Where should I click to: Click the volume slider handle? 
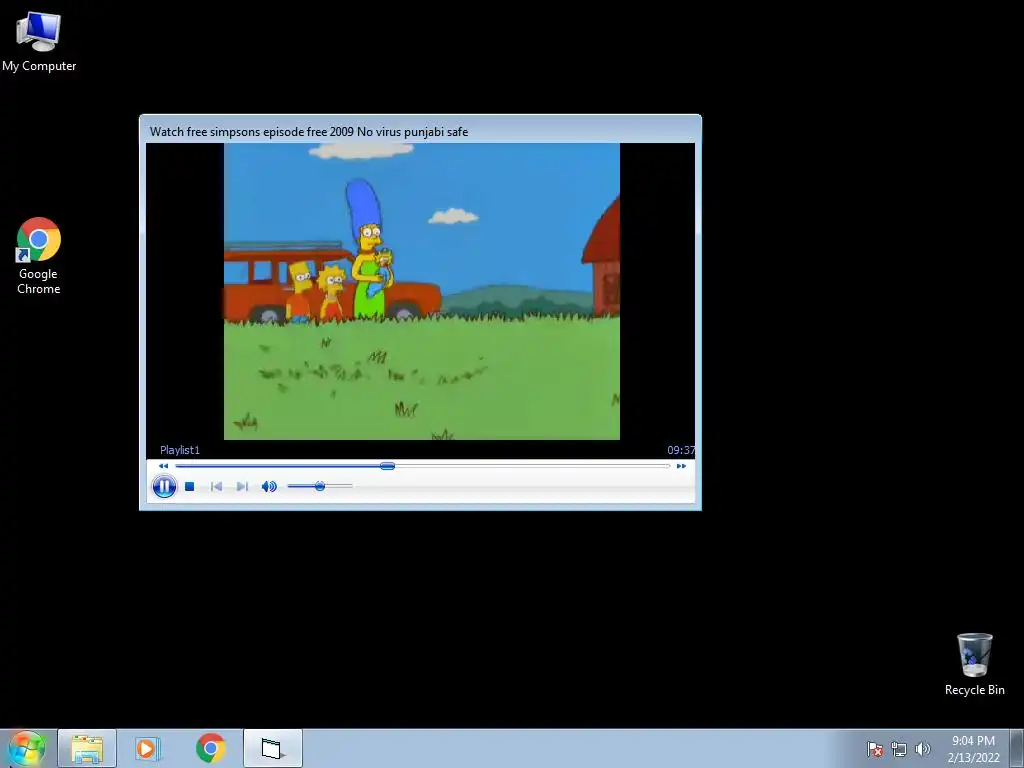click(319, 486)
